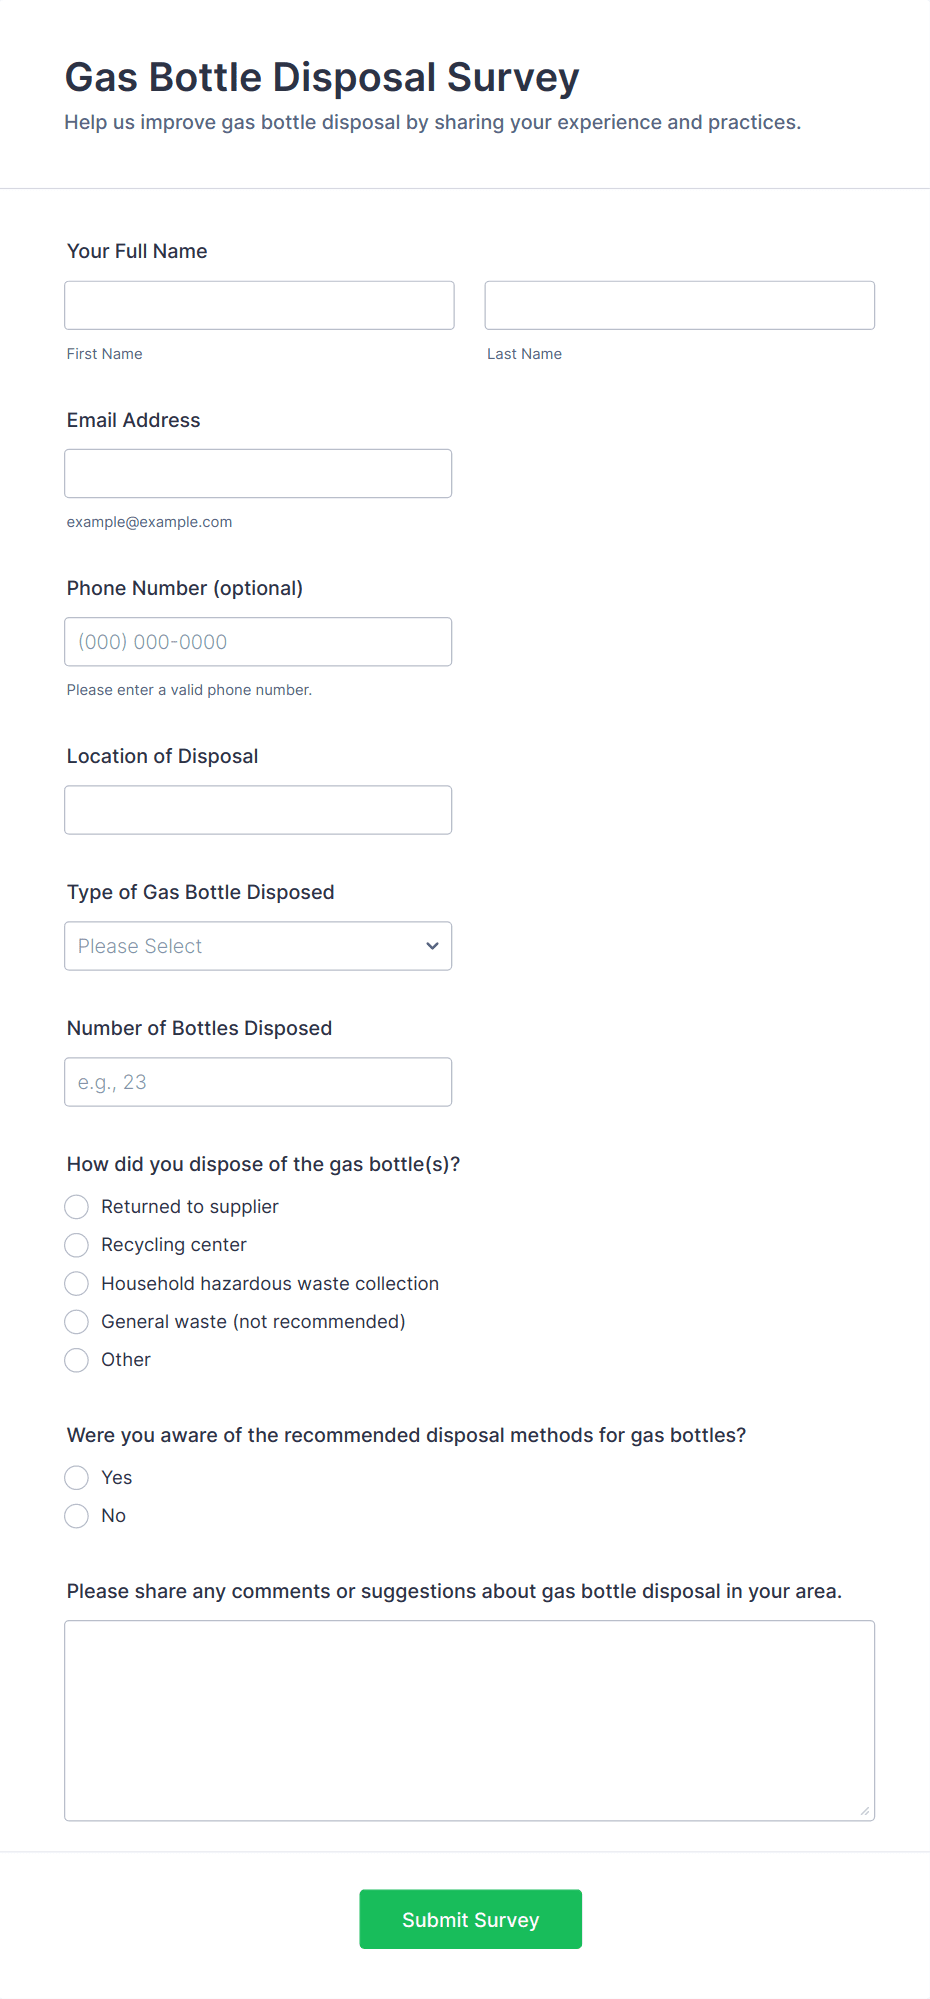The width and height of the screenshot is (930, 1999).
Task: Select the Location of Disposal field
Action: pos(258,810)
